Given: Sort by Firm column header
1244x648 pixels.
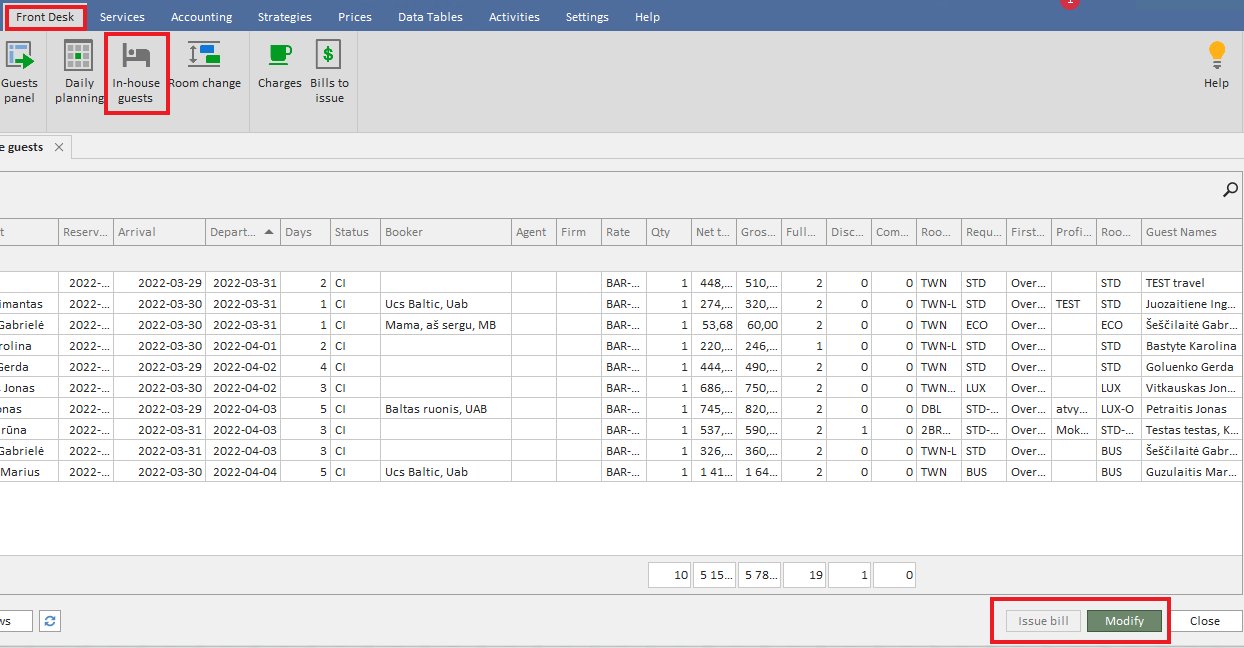Looking at the screenshot, I should point(579,232).
